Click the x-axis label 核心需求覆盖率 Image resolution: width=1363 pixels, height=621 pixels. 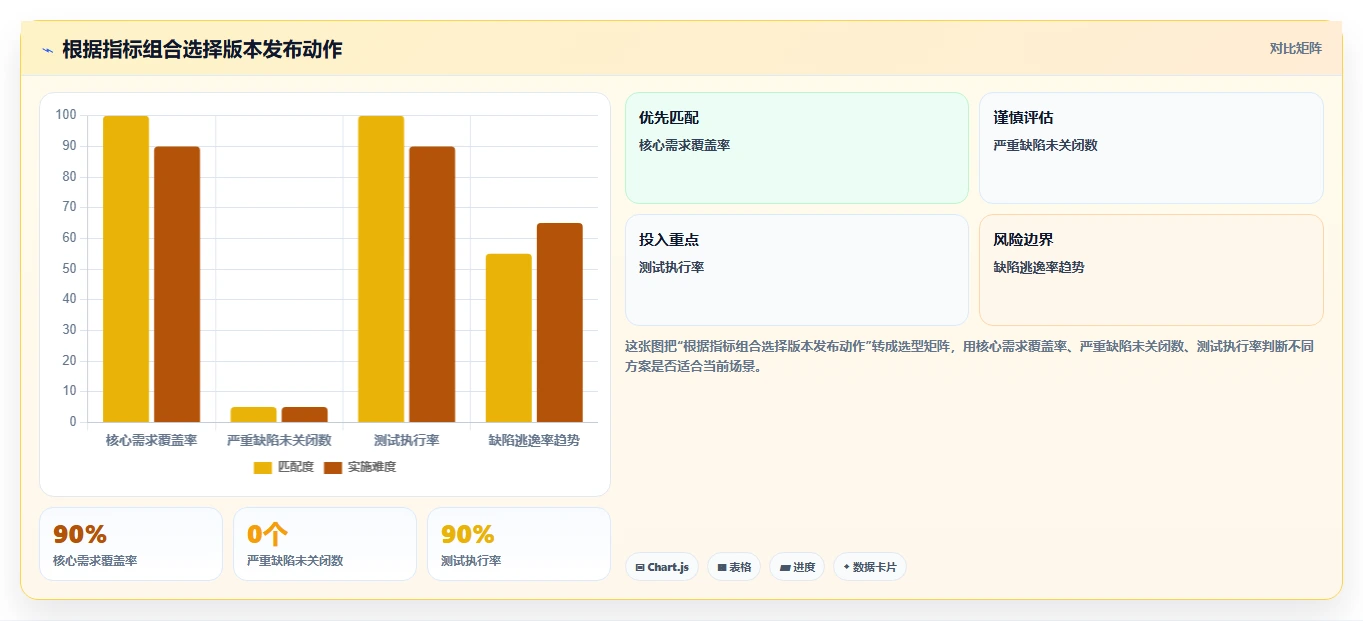(152, 440)
